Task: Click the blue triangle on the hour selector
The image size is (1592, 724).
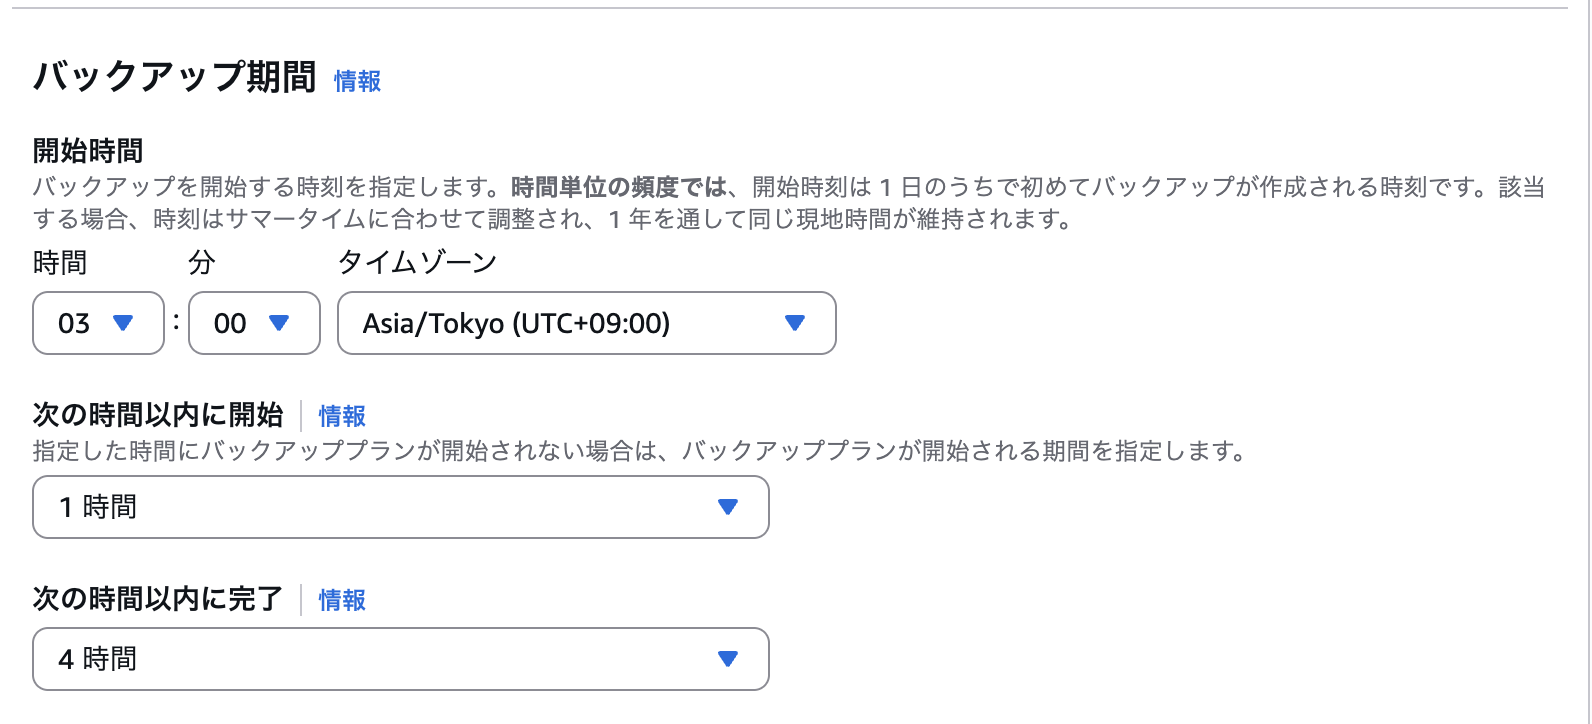Action: pyautogui.click(x=123, y=323)
